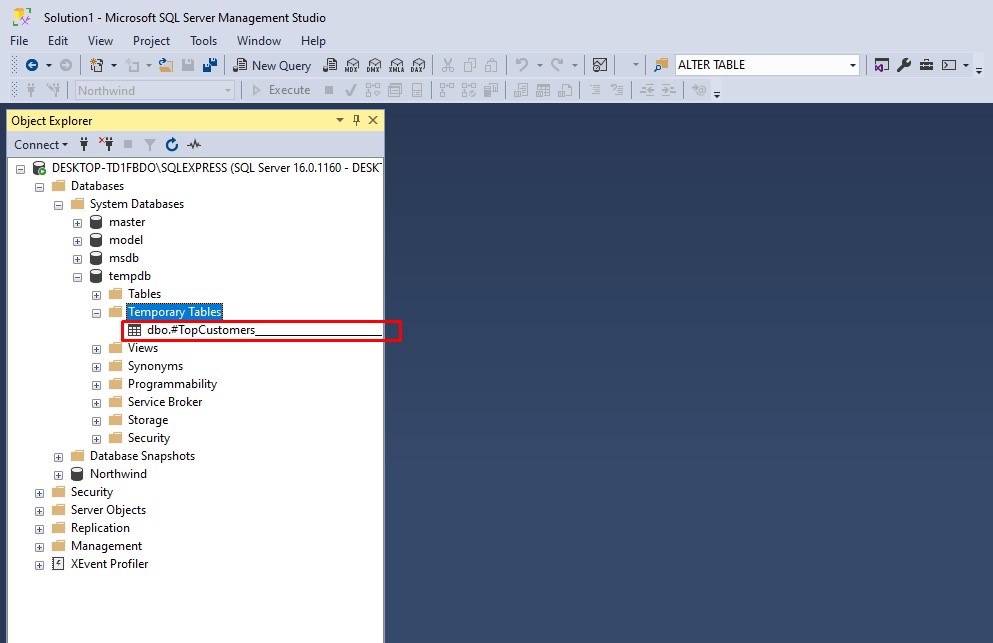Pin the Object Explorer panel
993x643 pixels.
point(357,120)
